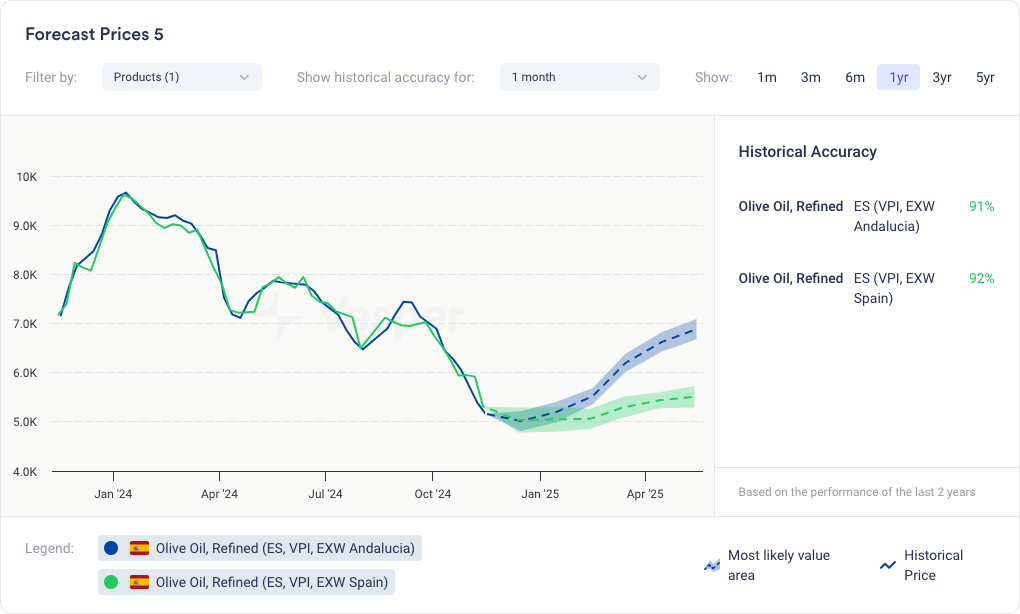Click the Most likely value area icon

[712, 565]
